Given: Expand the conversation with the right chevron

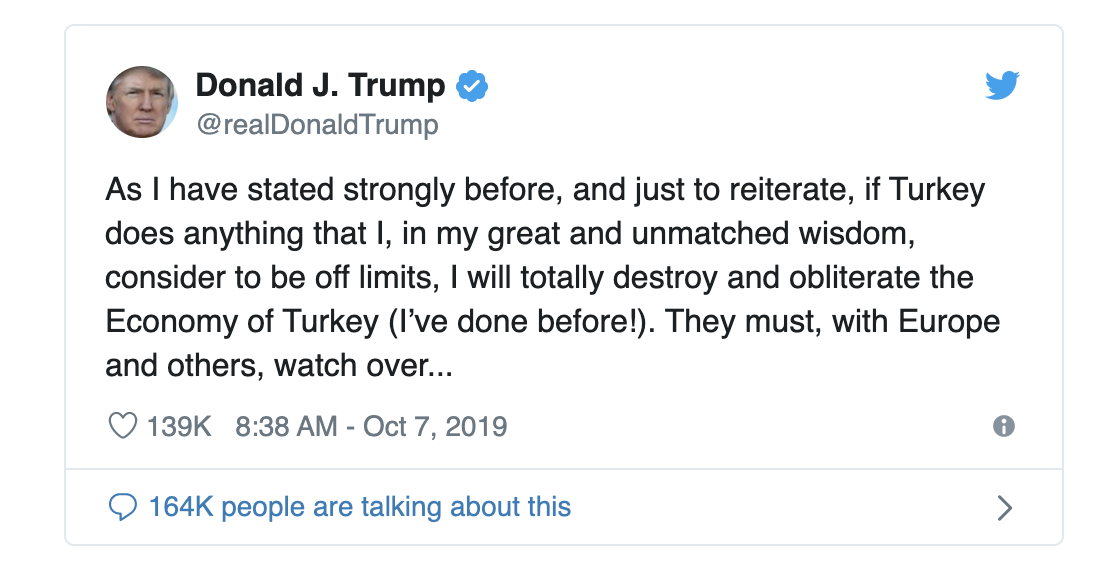Looking at the screenshot, I should click(1005, 508).
